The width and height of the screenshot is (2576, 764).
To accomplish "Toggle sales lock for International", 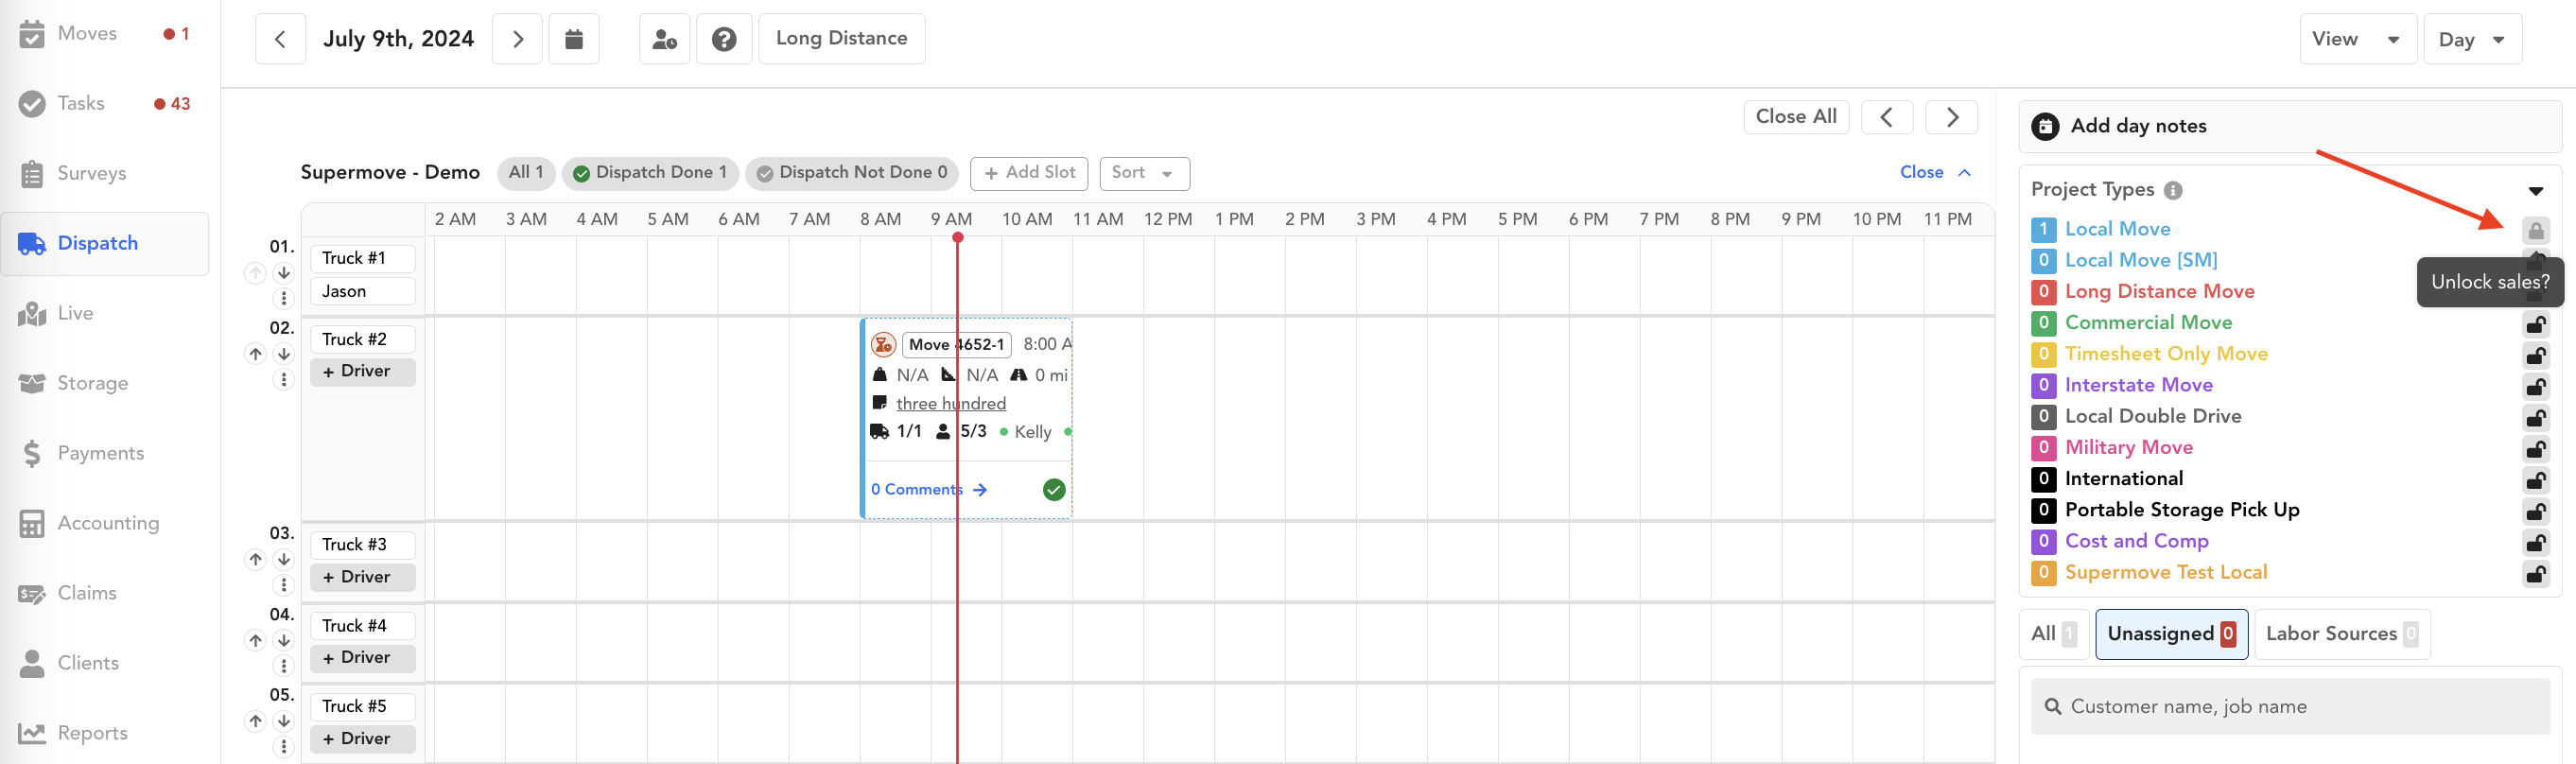I will pos(2535,480).
